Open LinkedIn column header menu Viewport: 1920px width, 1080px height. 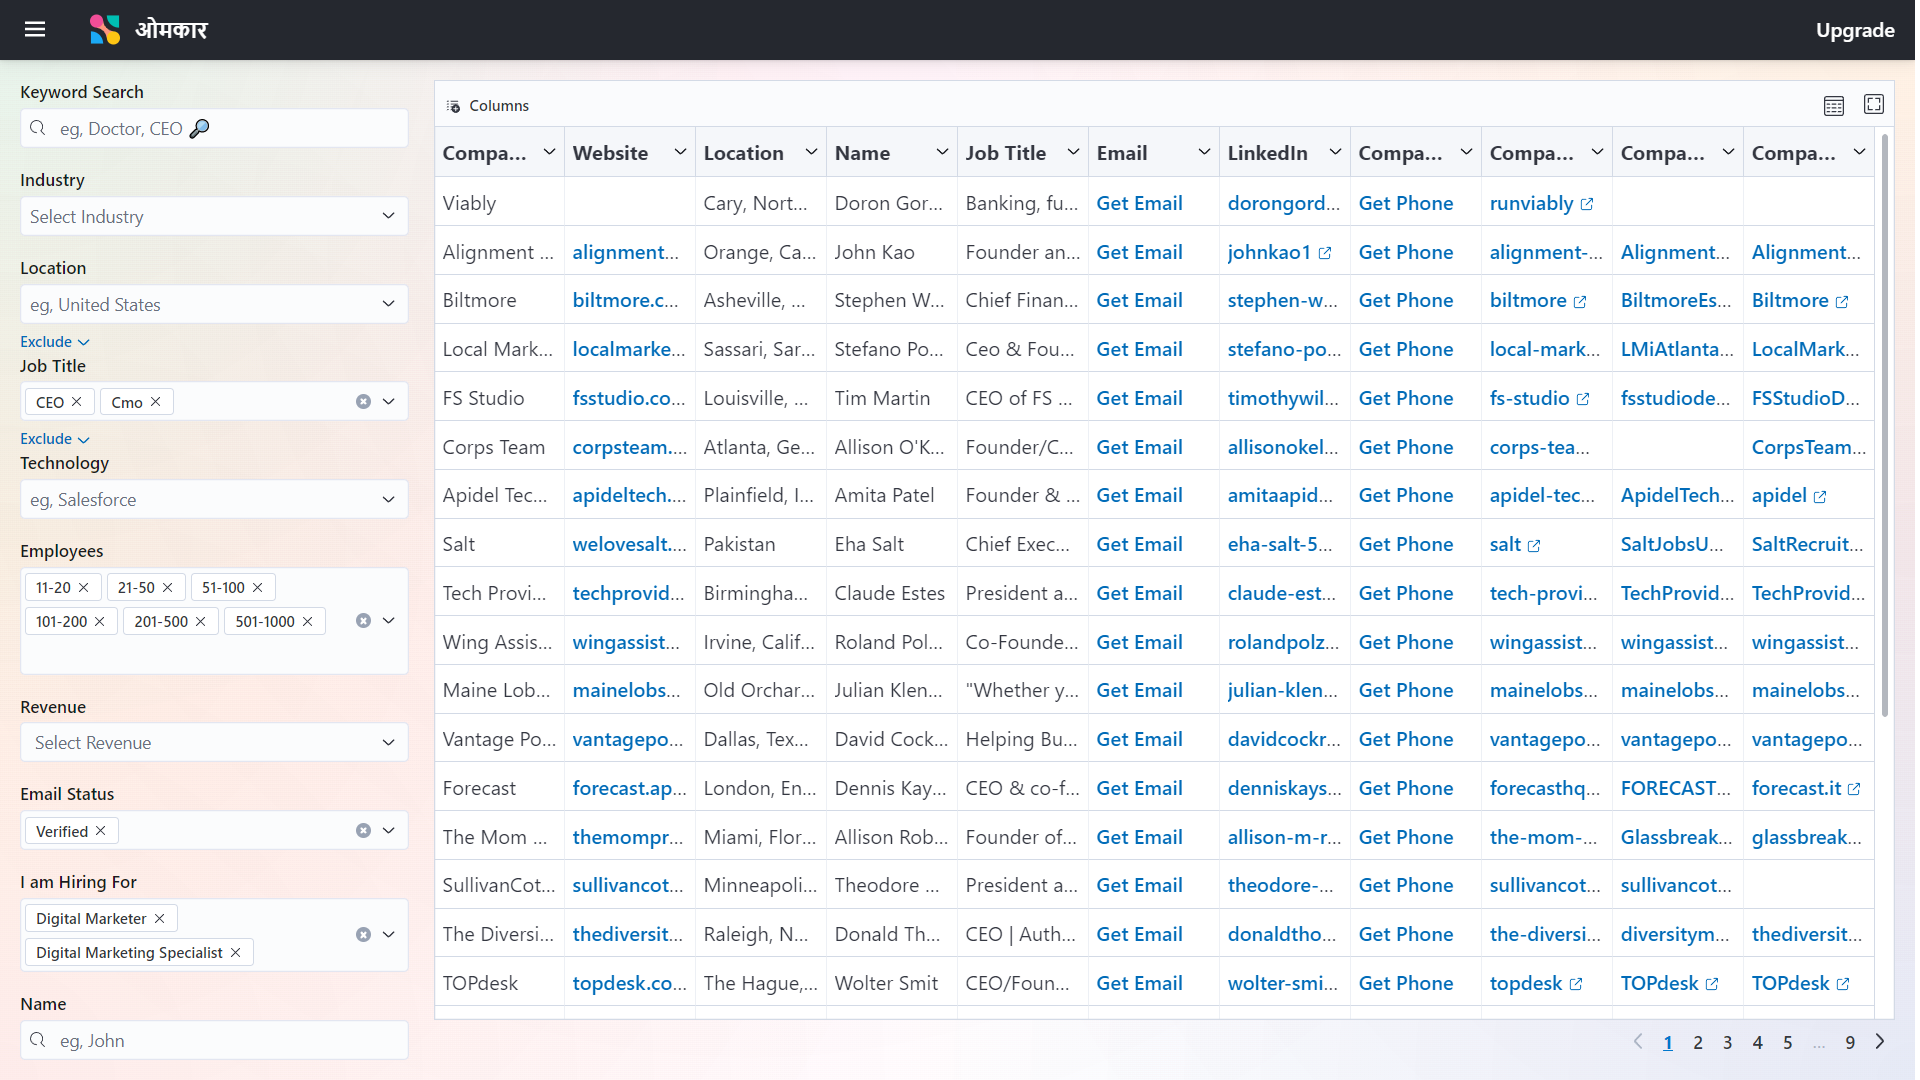pyautogui.click(x=1335, y=152)
